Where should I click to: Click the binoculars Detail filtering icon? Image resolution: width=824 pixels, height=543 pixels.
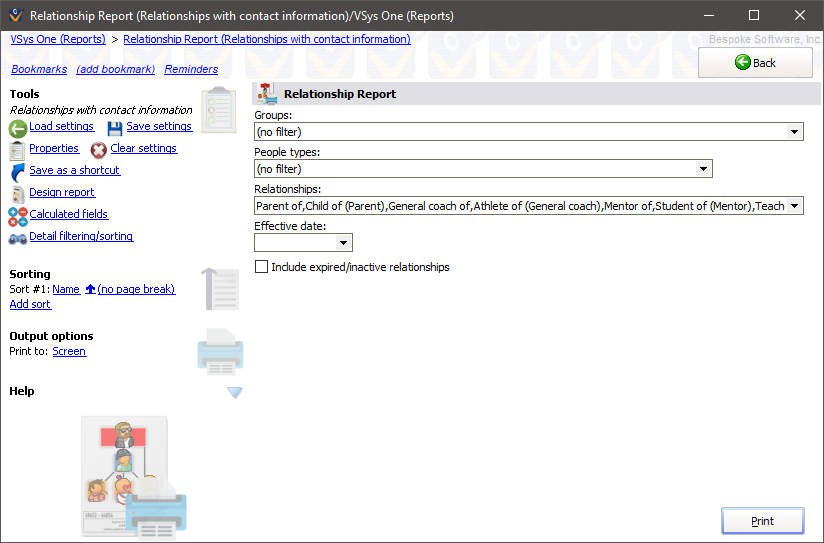pos(18,239)
